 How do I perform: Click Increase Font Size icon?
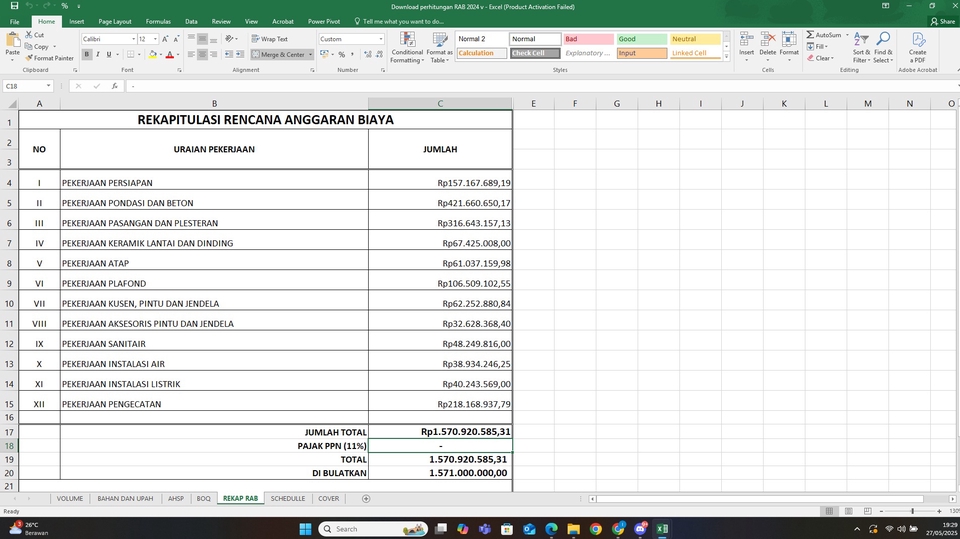(x=165, y=39)
